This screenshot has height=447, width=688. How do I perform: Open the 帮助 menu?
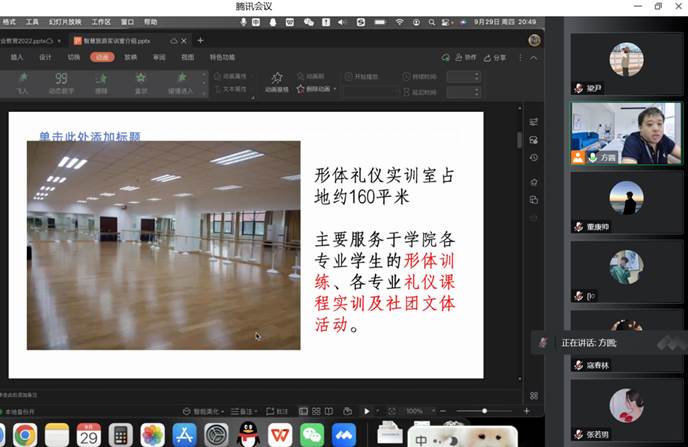click(x=150, y=22)
